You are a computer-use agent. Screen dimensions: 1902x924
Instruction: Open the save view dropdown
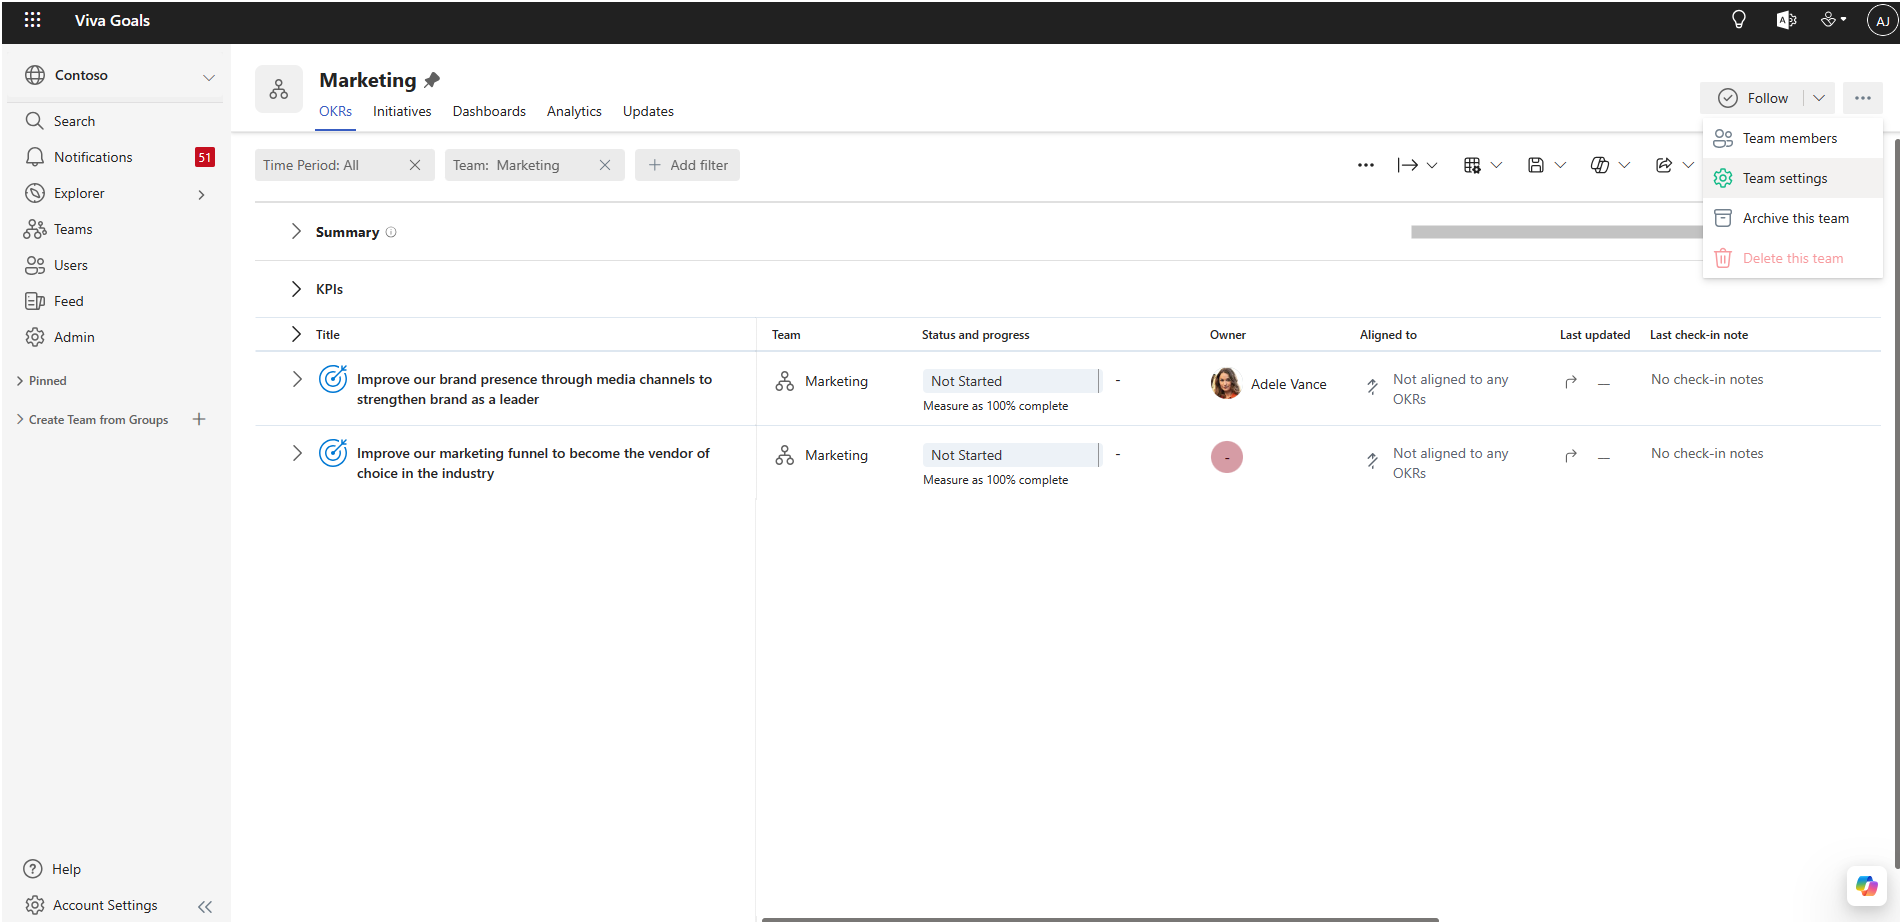1547,165
